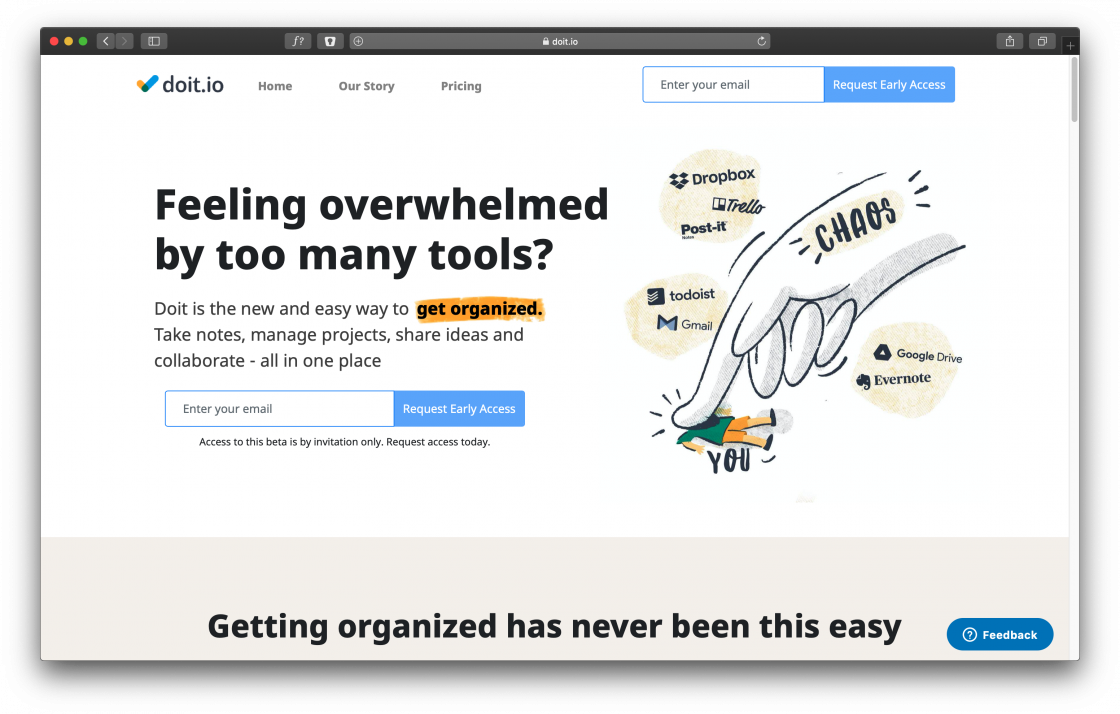Focus the header email input field
The image size is (1120, 714).
[733, 85]
